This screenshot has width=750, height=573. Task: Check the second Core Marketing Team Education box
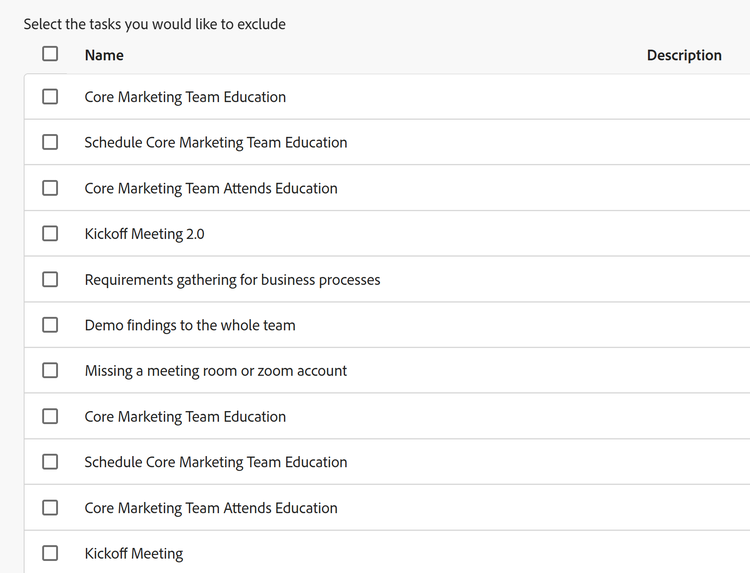tap(50, 417)
